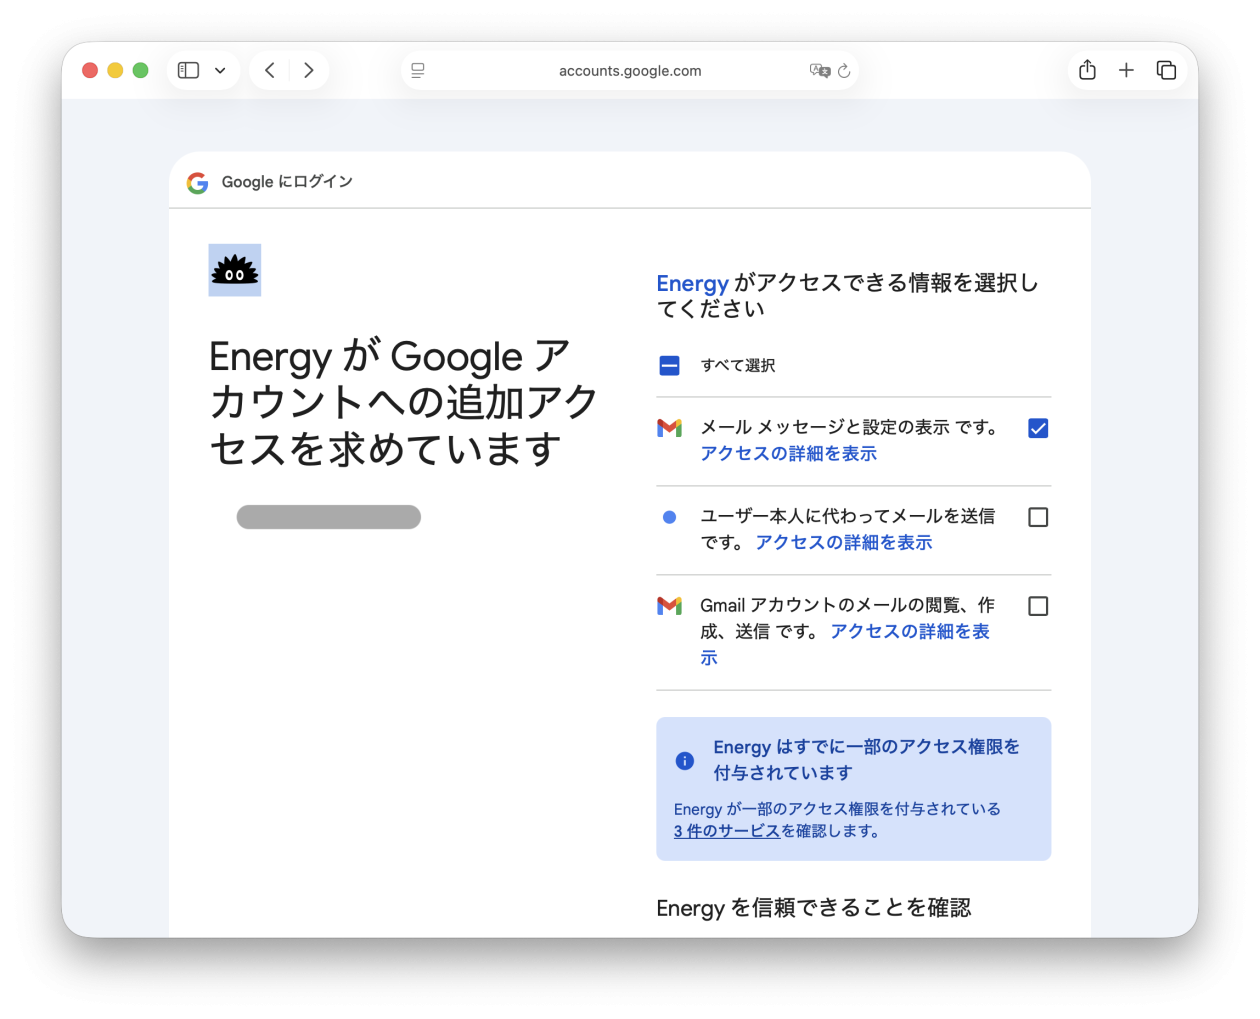Click the Safari sidebar toggle icon

188,70
